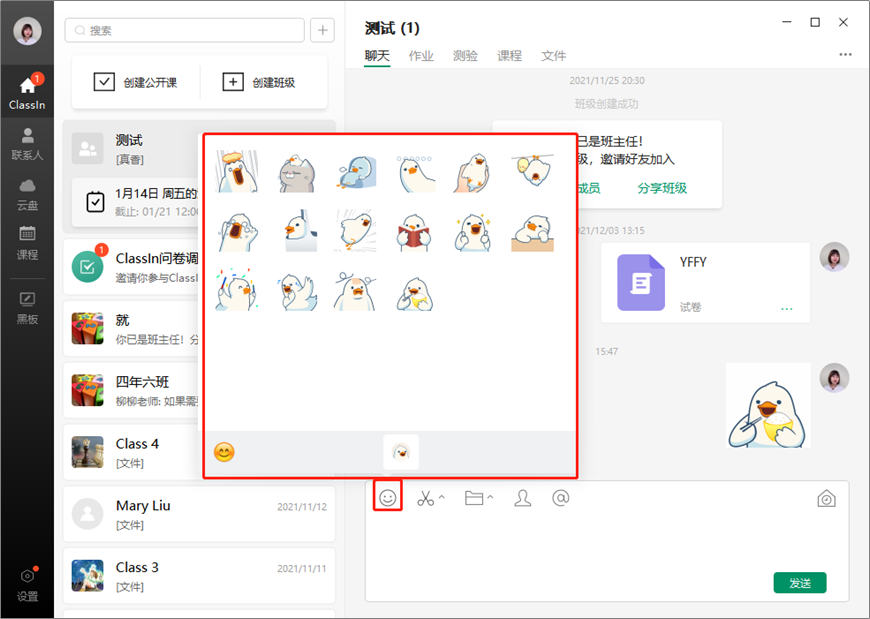Image resolution: width=870 pixels, height=619 pixels.
Task: Send the duck reading red book sticker
Action: [x=414, y=232]
